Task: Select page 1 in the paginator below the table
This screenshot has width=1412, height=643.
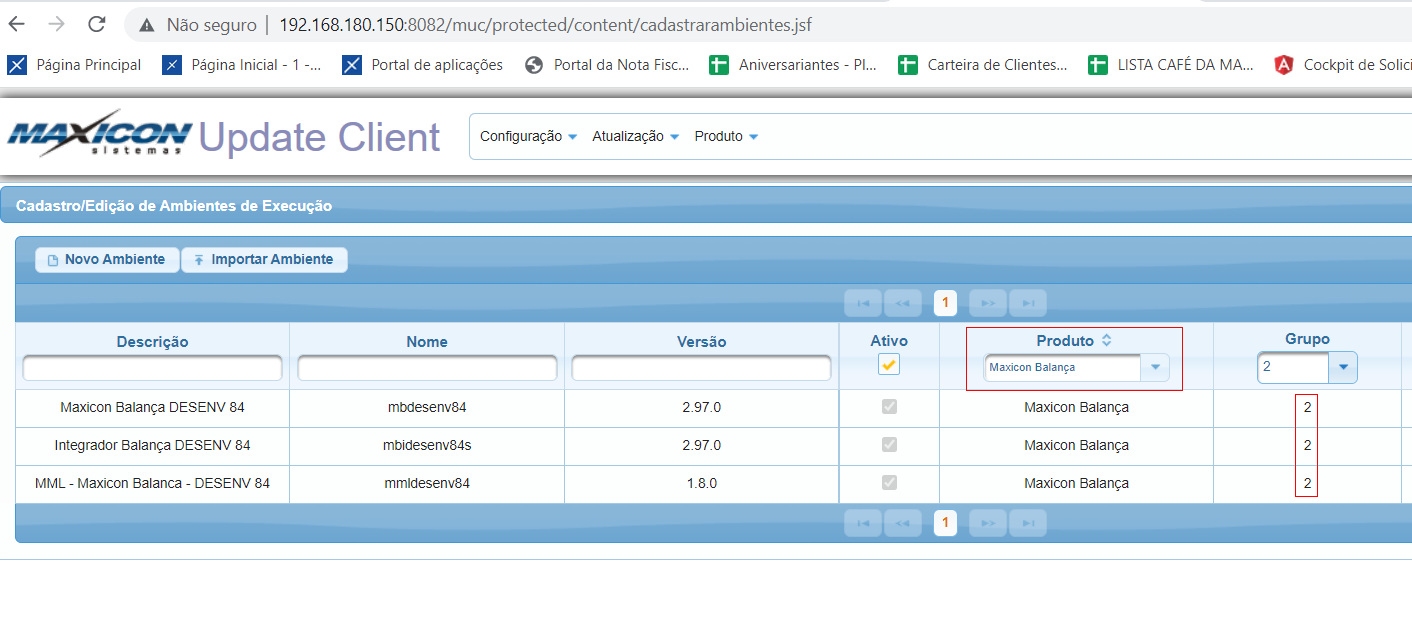Action: (x=945, y=522)
